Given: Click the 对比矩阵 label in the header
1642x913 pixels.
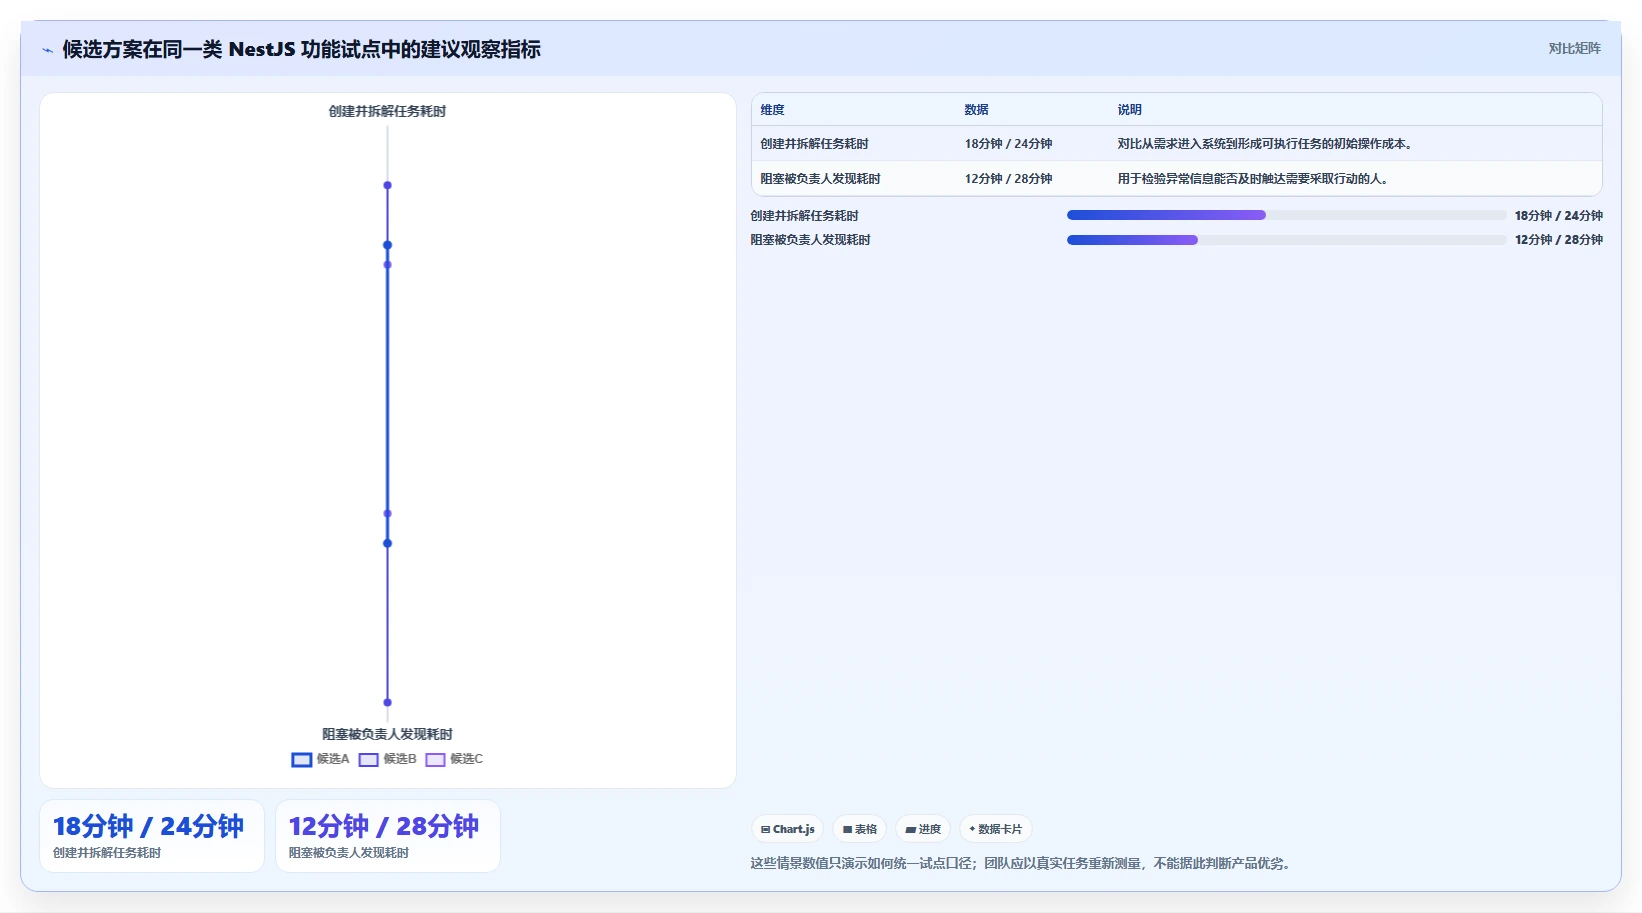Looking at the screenshot, I should tap(1574, 48).
